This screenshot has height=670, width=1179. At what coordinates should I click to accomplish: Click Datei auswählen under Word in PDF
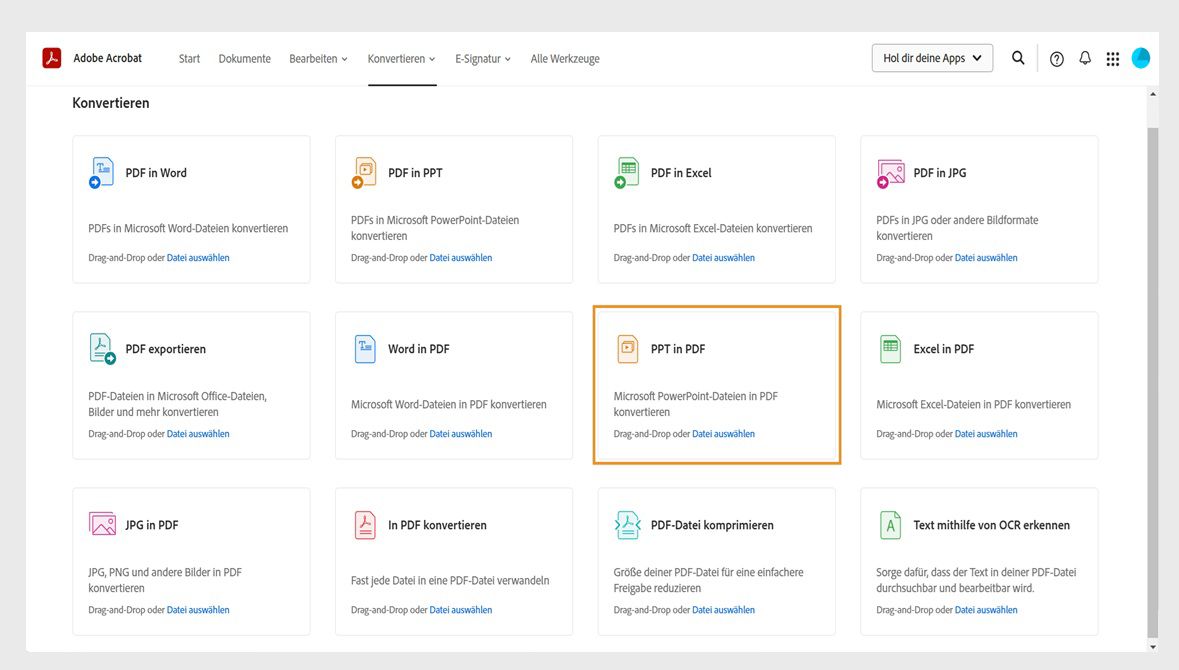click(461, 434)
